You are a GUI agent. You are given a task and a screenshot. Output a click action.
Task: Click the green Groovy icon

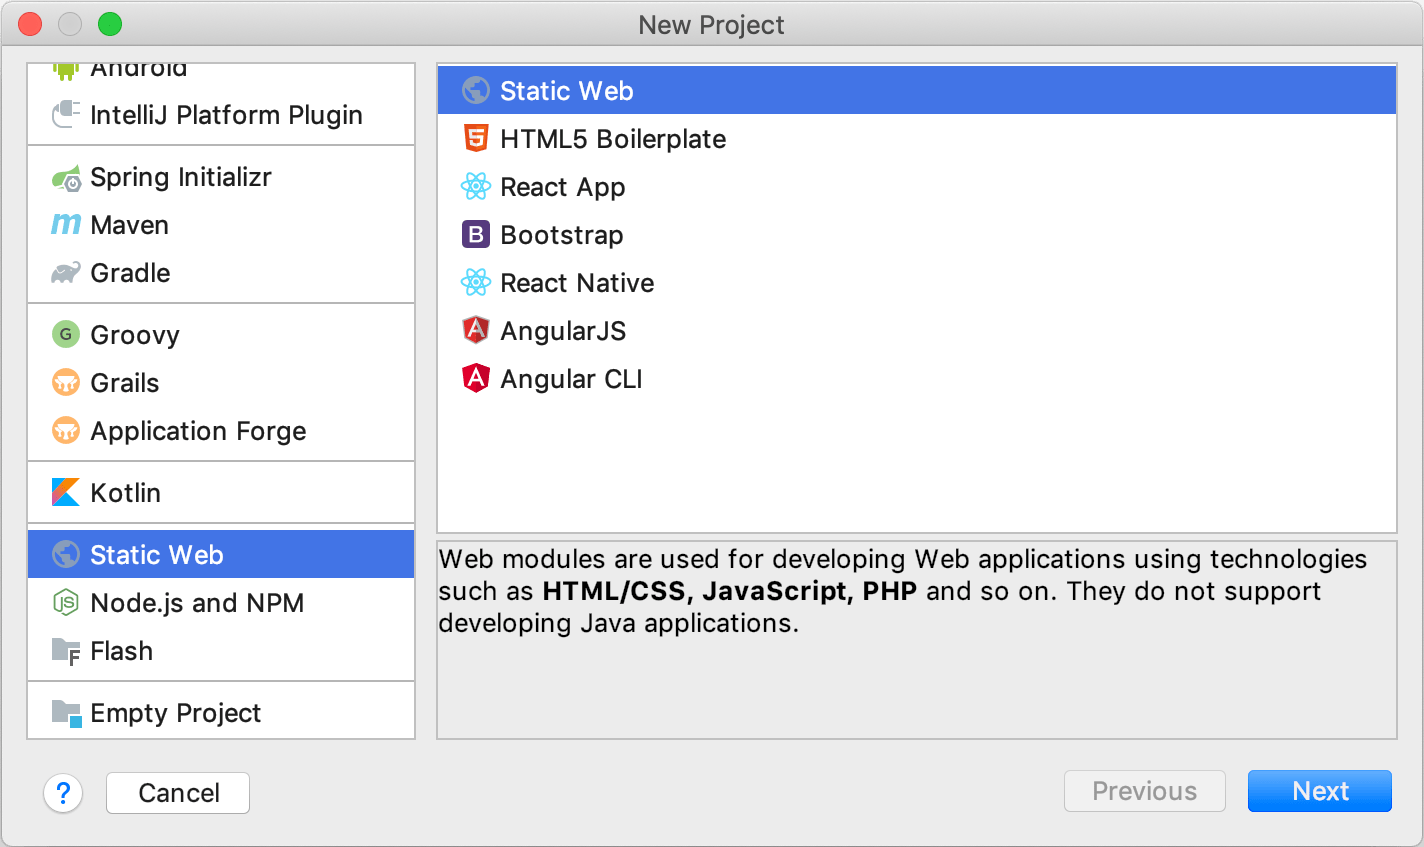click(66, 334)
